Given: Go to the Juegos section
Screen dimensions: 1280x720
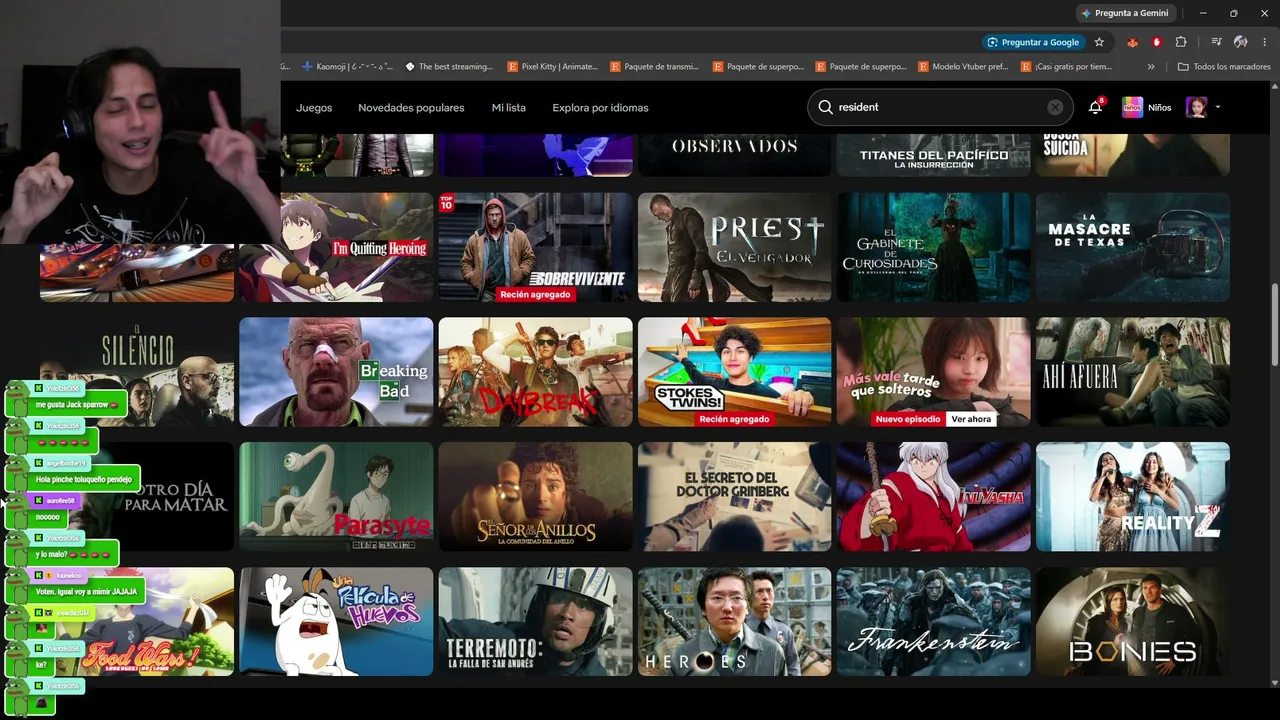Looking at the screenshot, I should (x=314, y=107).
